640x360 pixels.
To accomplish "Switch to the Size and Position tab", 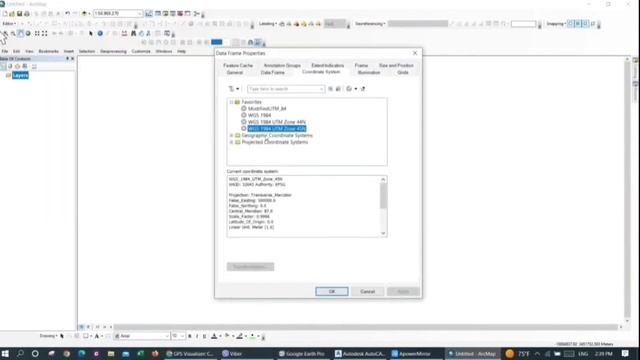I will 396,66.
